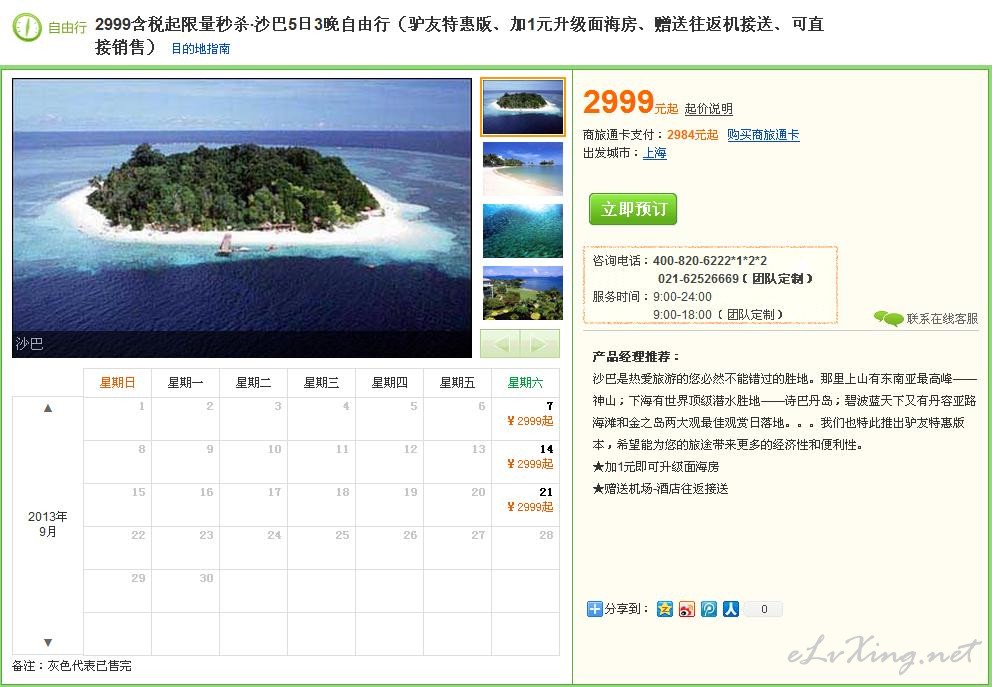Open the 目的地指南 link

pos(201,49)
